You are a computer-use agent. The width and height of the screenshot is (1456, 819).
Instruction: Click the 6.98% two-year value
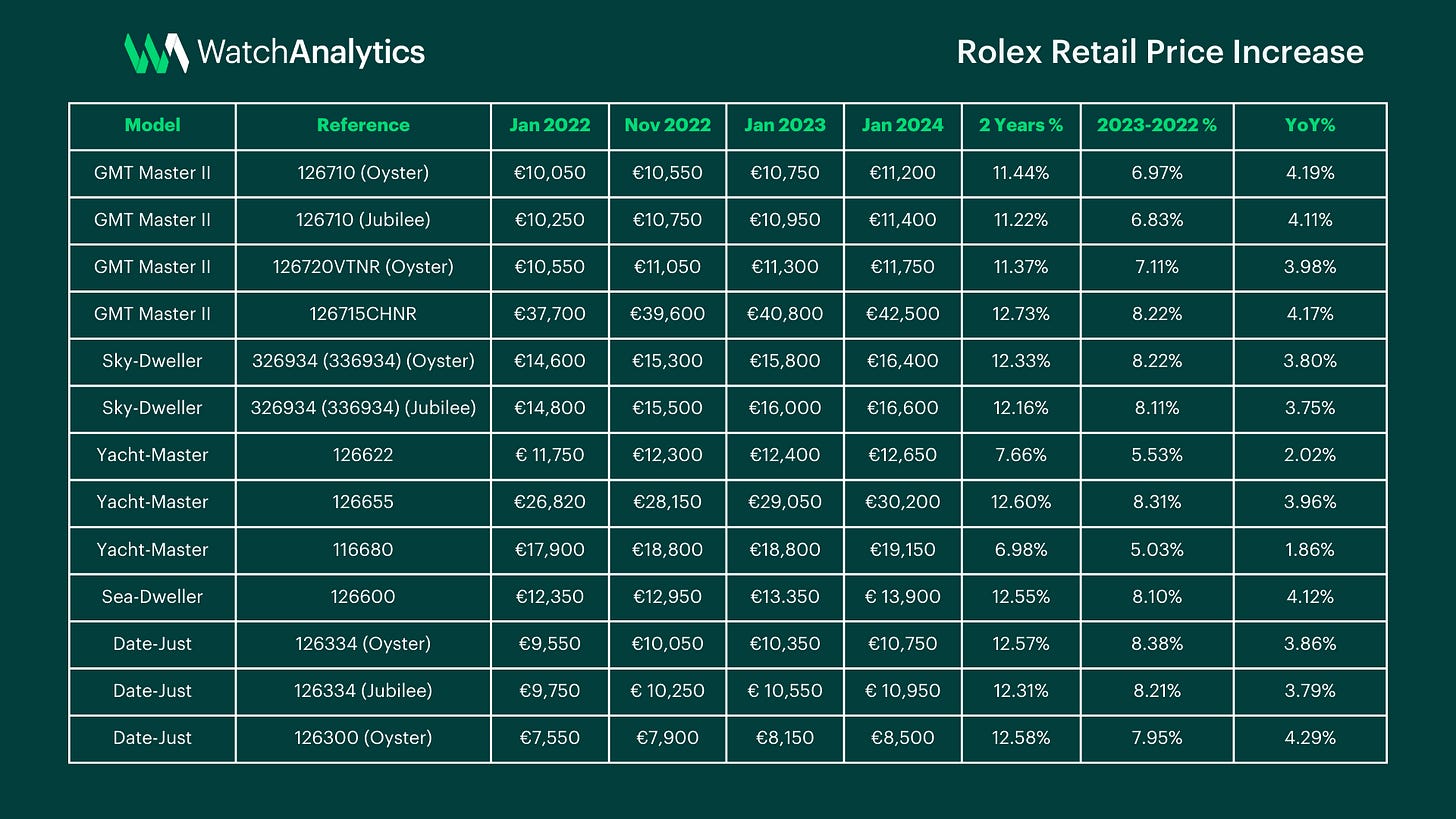(1021, 549)
